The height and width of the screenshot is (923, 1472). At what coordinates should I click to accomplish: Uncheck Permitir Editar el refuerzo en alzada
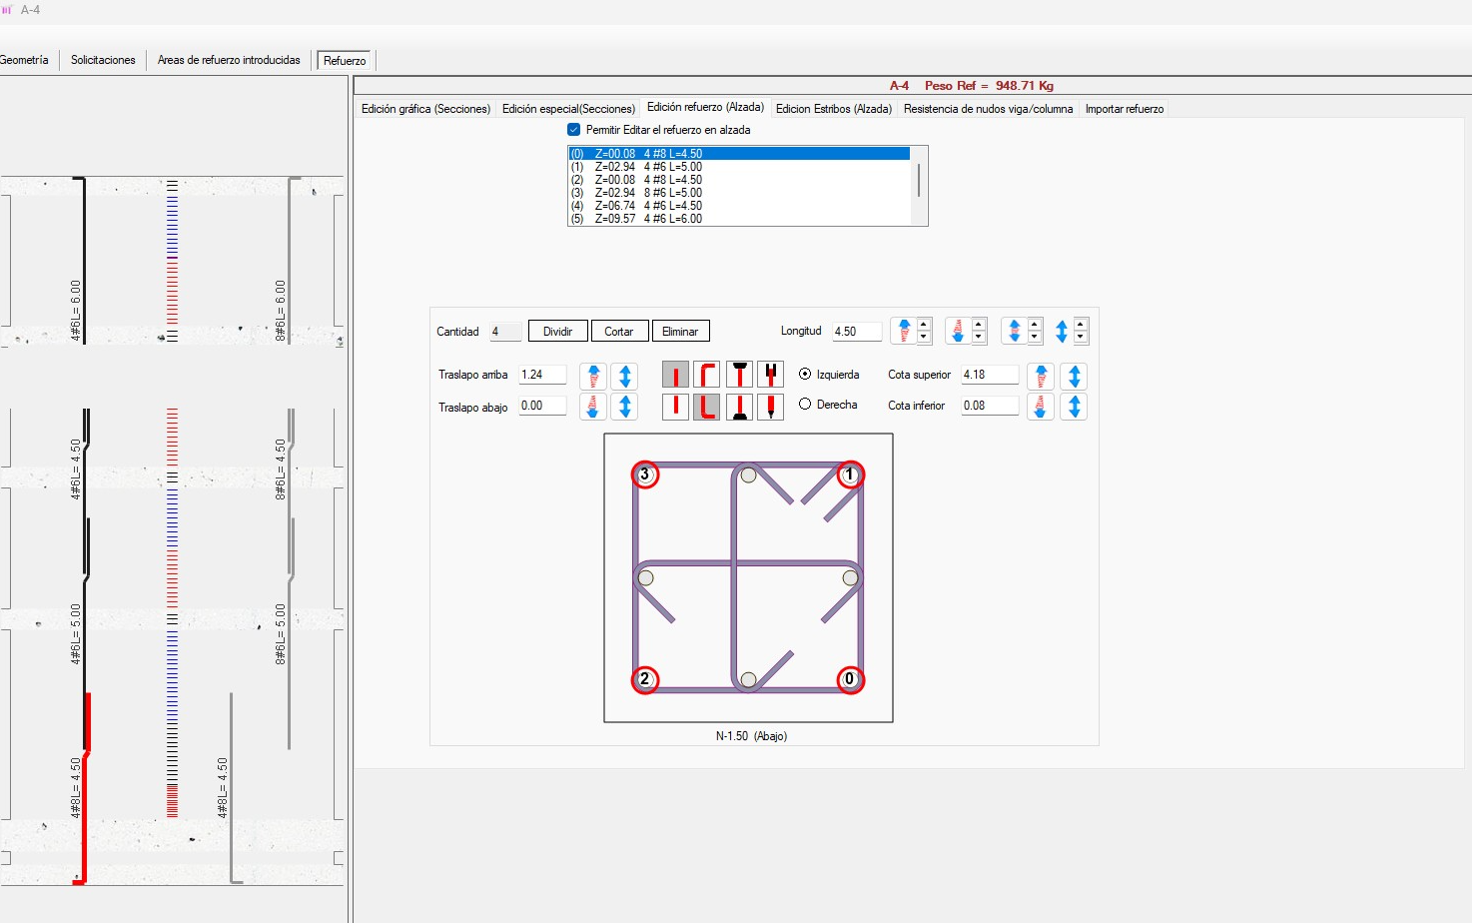574,130
